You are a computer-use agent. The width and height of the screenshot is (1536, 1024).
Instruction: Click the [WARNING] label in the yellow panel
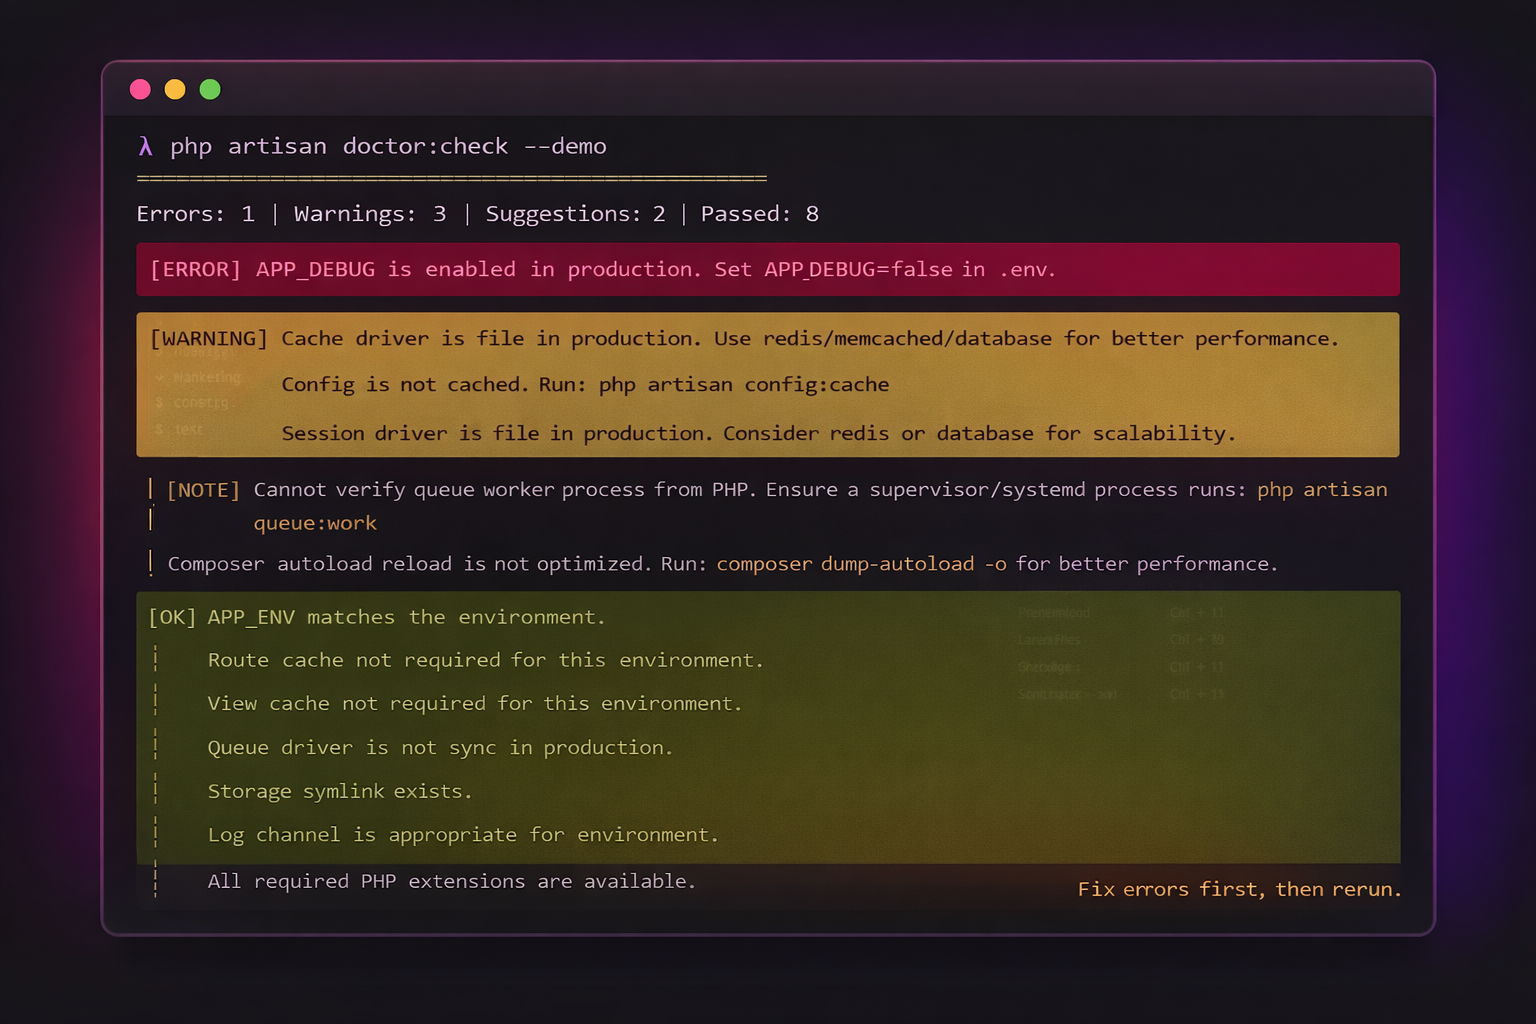click(x=209, y=338)
